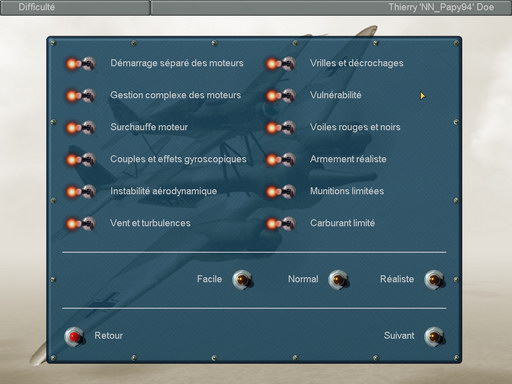Image resolution: width=512 pixels, height=384 pixels.
Task: Choose the Réaliste difficulty preset button
Action: [435, 280]
